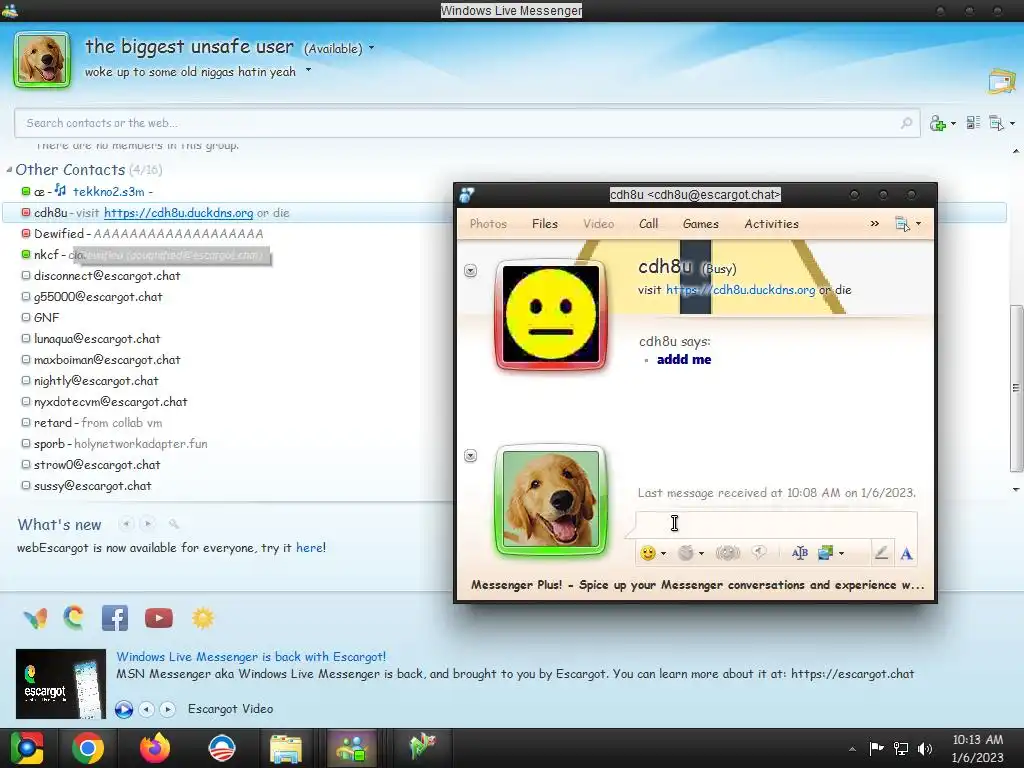Image resolution: width=1024 pixels, height=768 pixels.
Task: Expand the chat toolbar overflow chevron
Action: click(x=874, y=223)
